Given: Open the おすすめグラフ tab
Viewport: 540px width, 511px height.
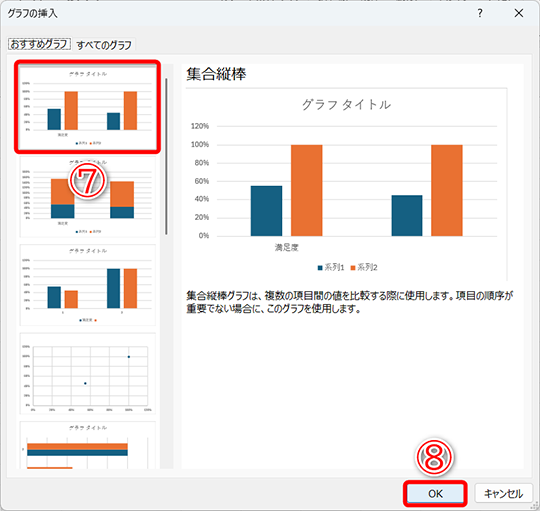Looking at the screenshot, I should 39,44.
